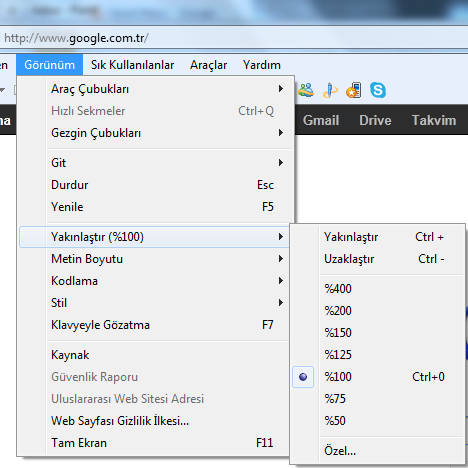Select the %100 zoom radio option
This screenshot has width=468, height=468.
tap(378, 377)
